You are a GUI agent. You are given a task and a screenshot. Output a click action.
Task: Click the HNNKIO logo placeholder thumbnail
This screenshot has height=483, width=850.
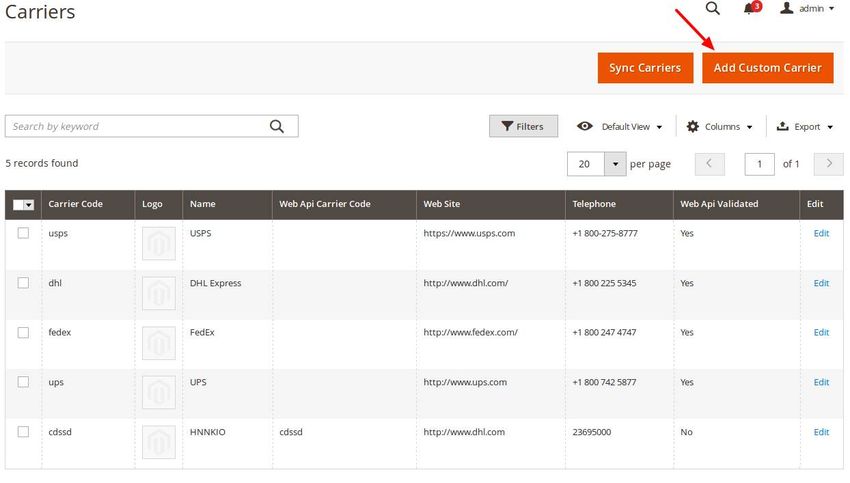159,442
